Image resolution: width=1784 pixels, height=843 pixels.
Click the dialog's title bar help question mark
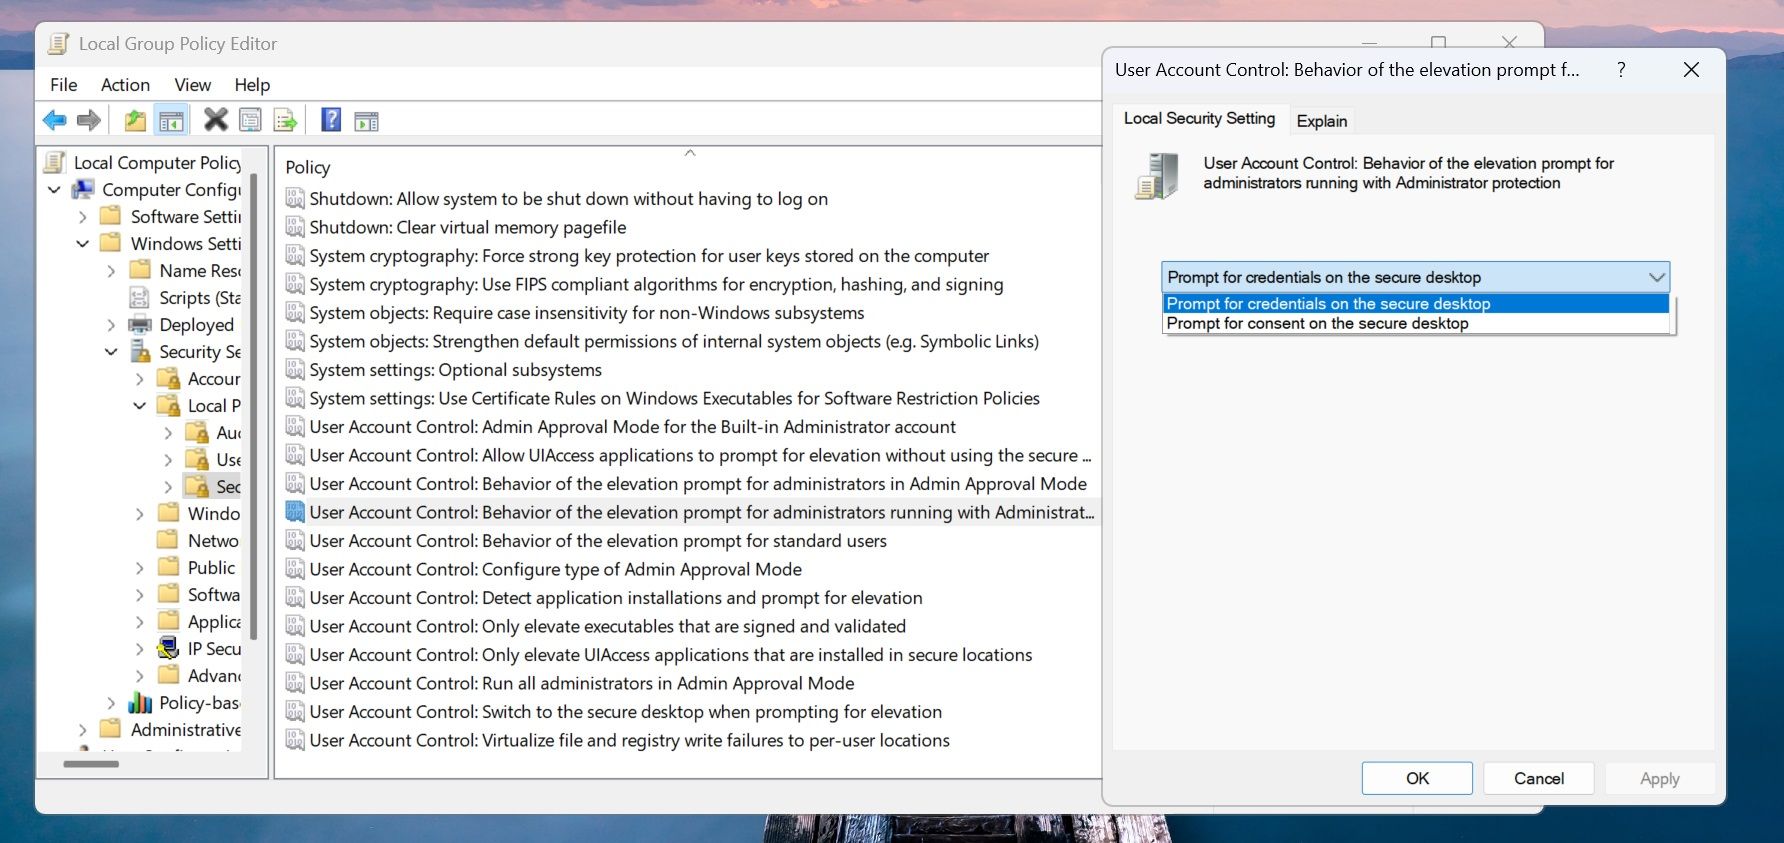coord(1621,69)
